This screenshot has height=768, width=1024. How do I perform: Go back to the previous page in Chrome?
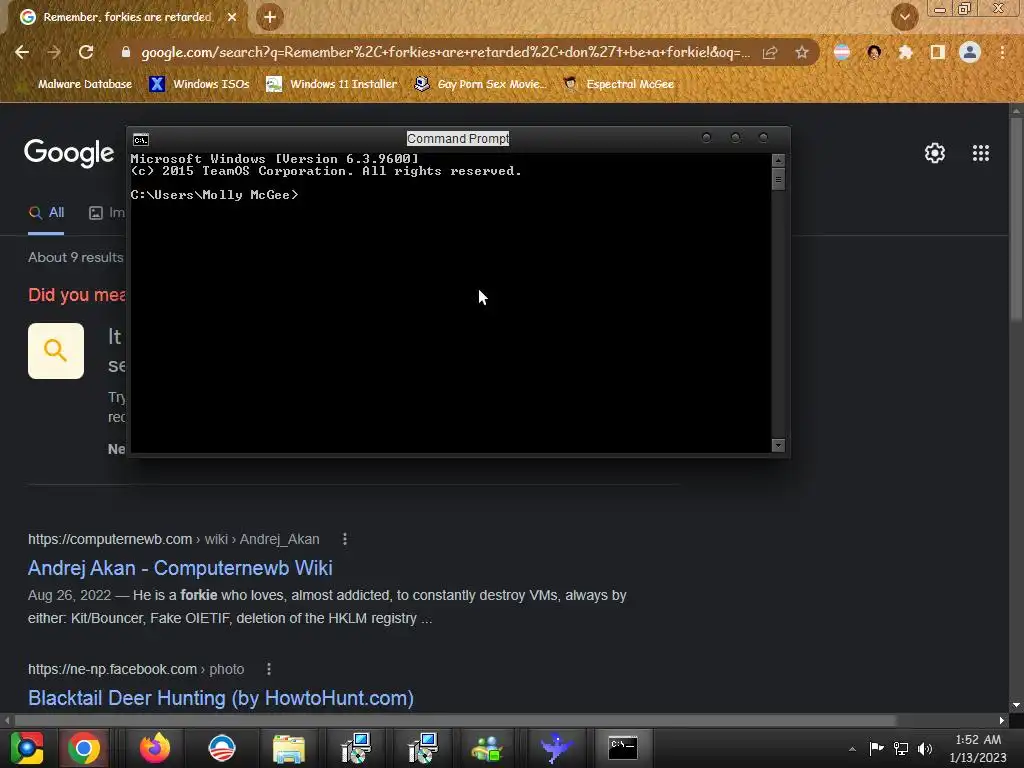22,52
